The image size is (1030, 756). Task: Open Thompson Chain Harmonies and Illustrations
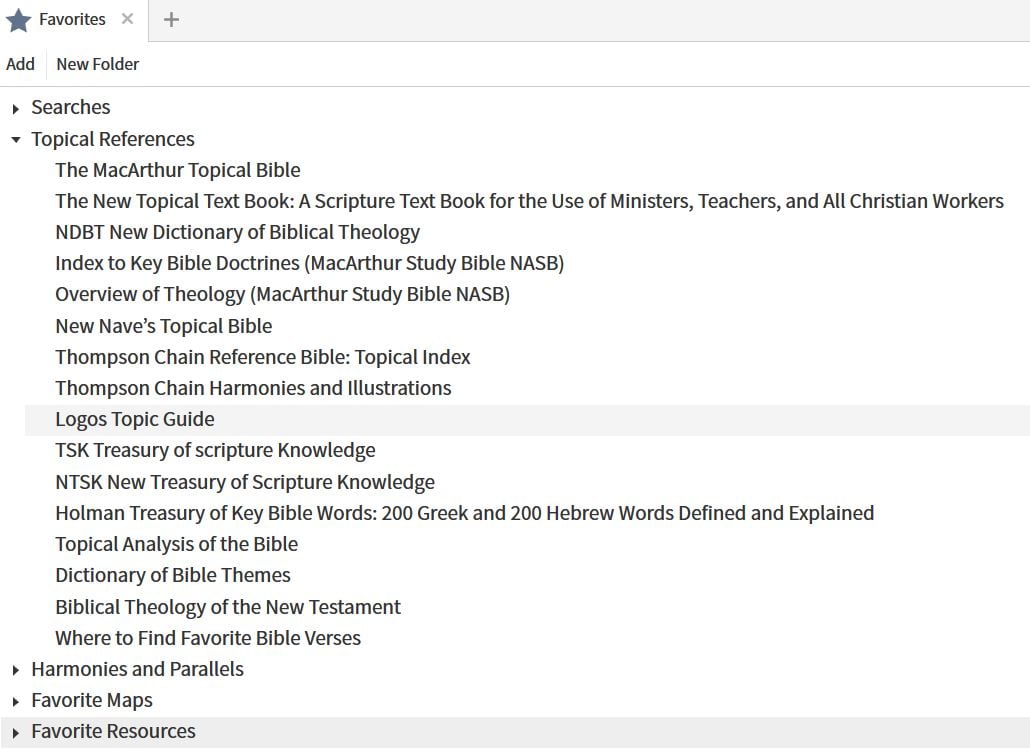point(252,388)
